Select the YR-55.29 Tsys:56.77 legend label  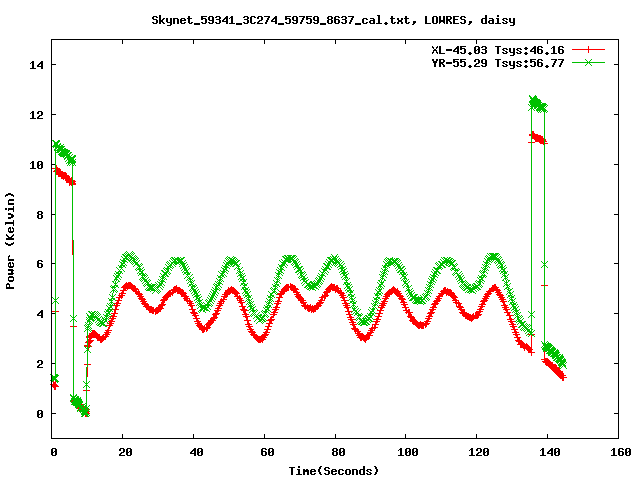pyautogui.click(x=498, y=63)
